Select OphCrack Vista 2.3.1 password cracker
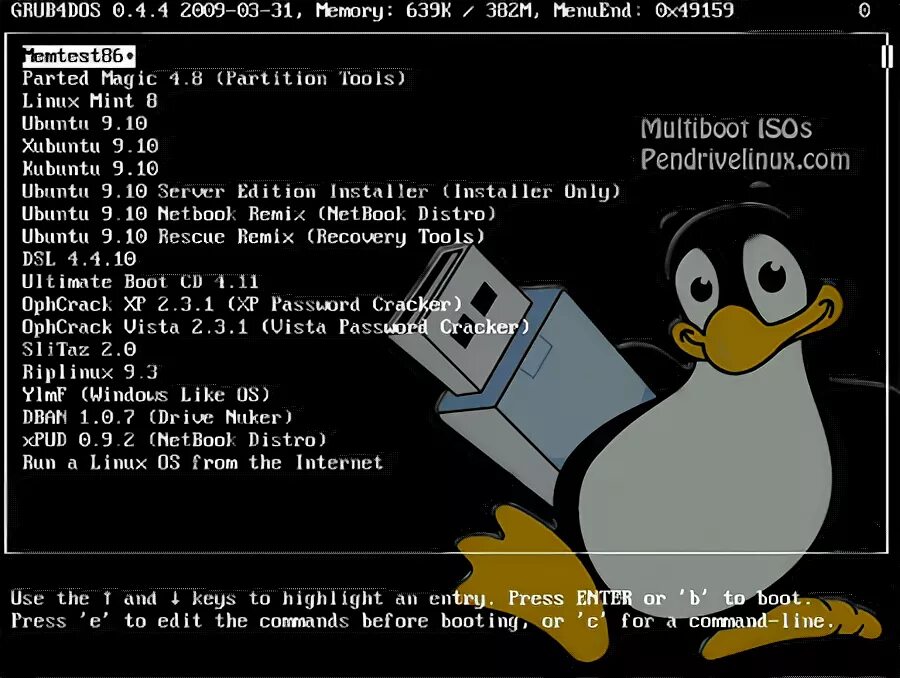The height and width of the screenshot is (678, 900). click(276, 327)
